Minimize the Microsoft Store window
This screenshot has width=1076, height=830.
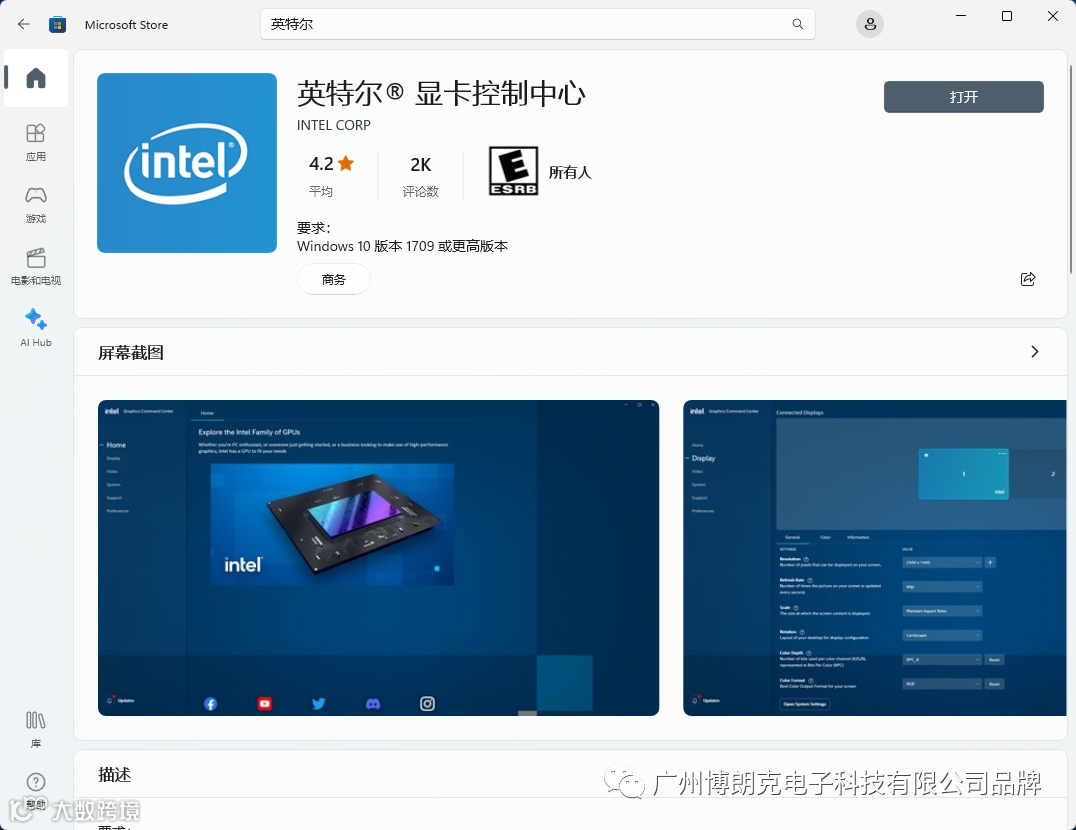point(961,16)
